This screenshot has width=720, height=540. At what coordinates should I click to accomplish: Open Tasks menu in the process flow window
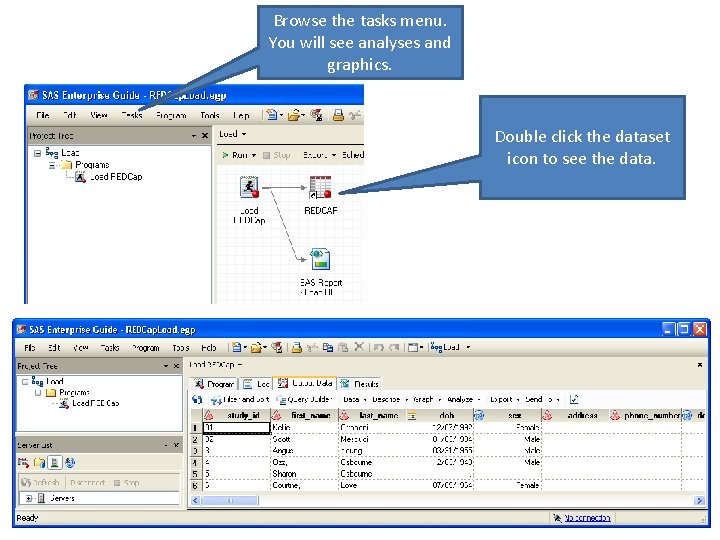(x=132, y=115)
